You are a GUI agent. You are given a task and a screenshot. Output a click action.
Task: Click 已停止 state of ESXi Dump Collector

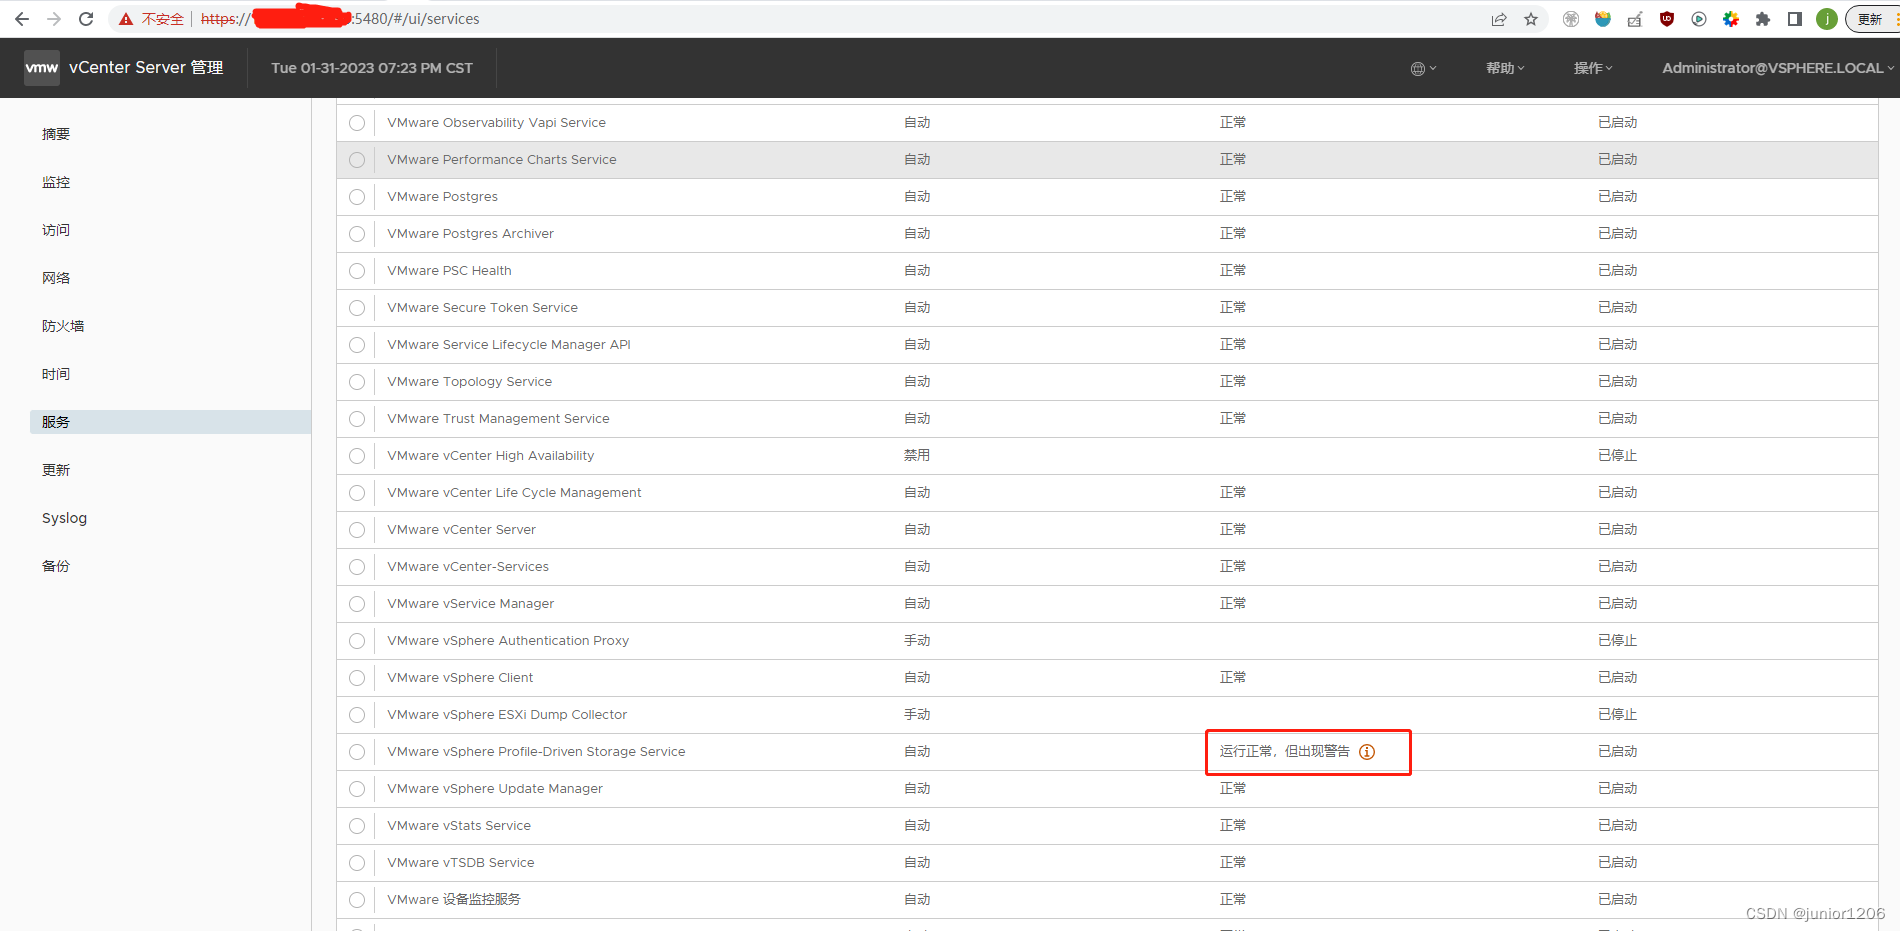(x=1617, y=715)
